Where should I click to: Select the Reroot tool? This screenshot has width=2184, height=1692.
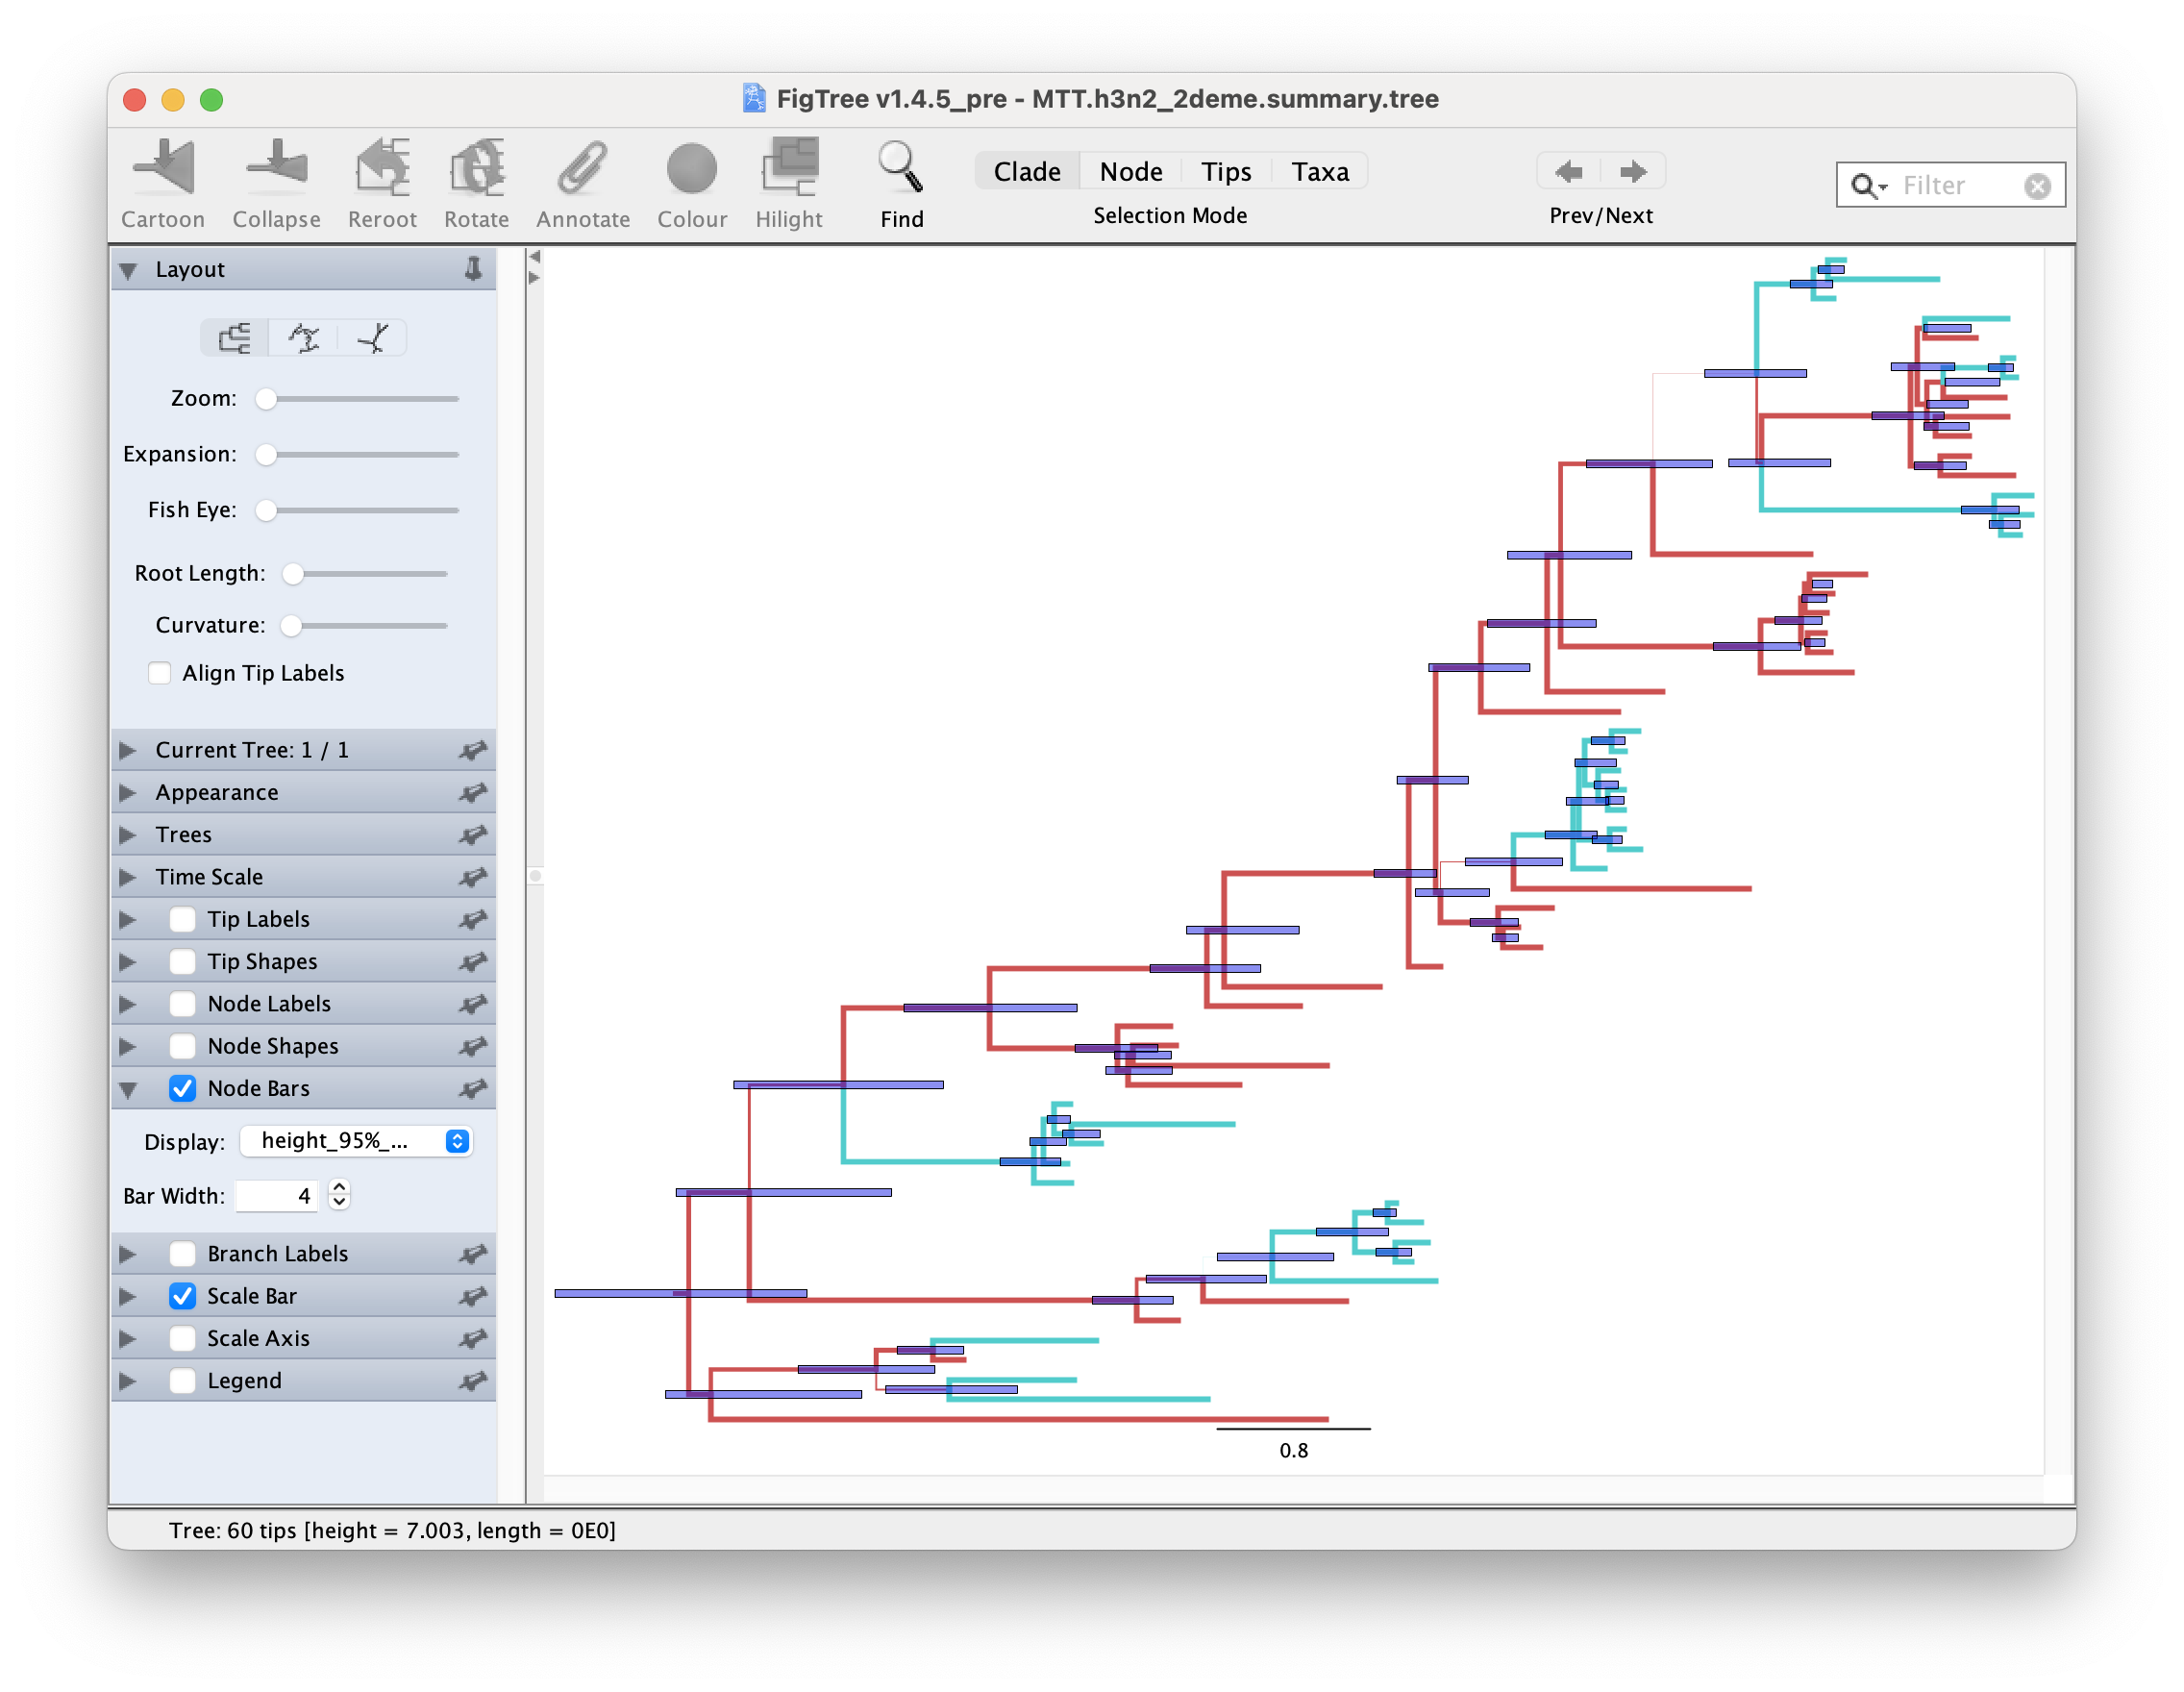pyautogui.click(x=382, y=168)
